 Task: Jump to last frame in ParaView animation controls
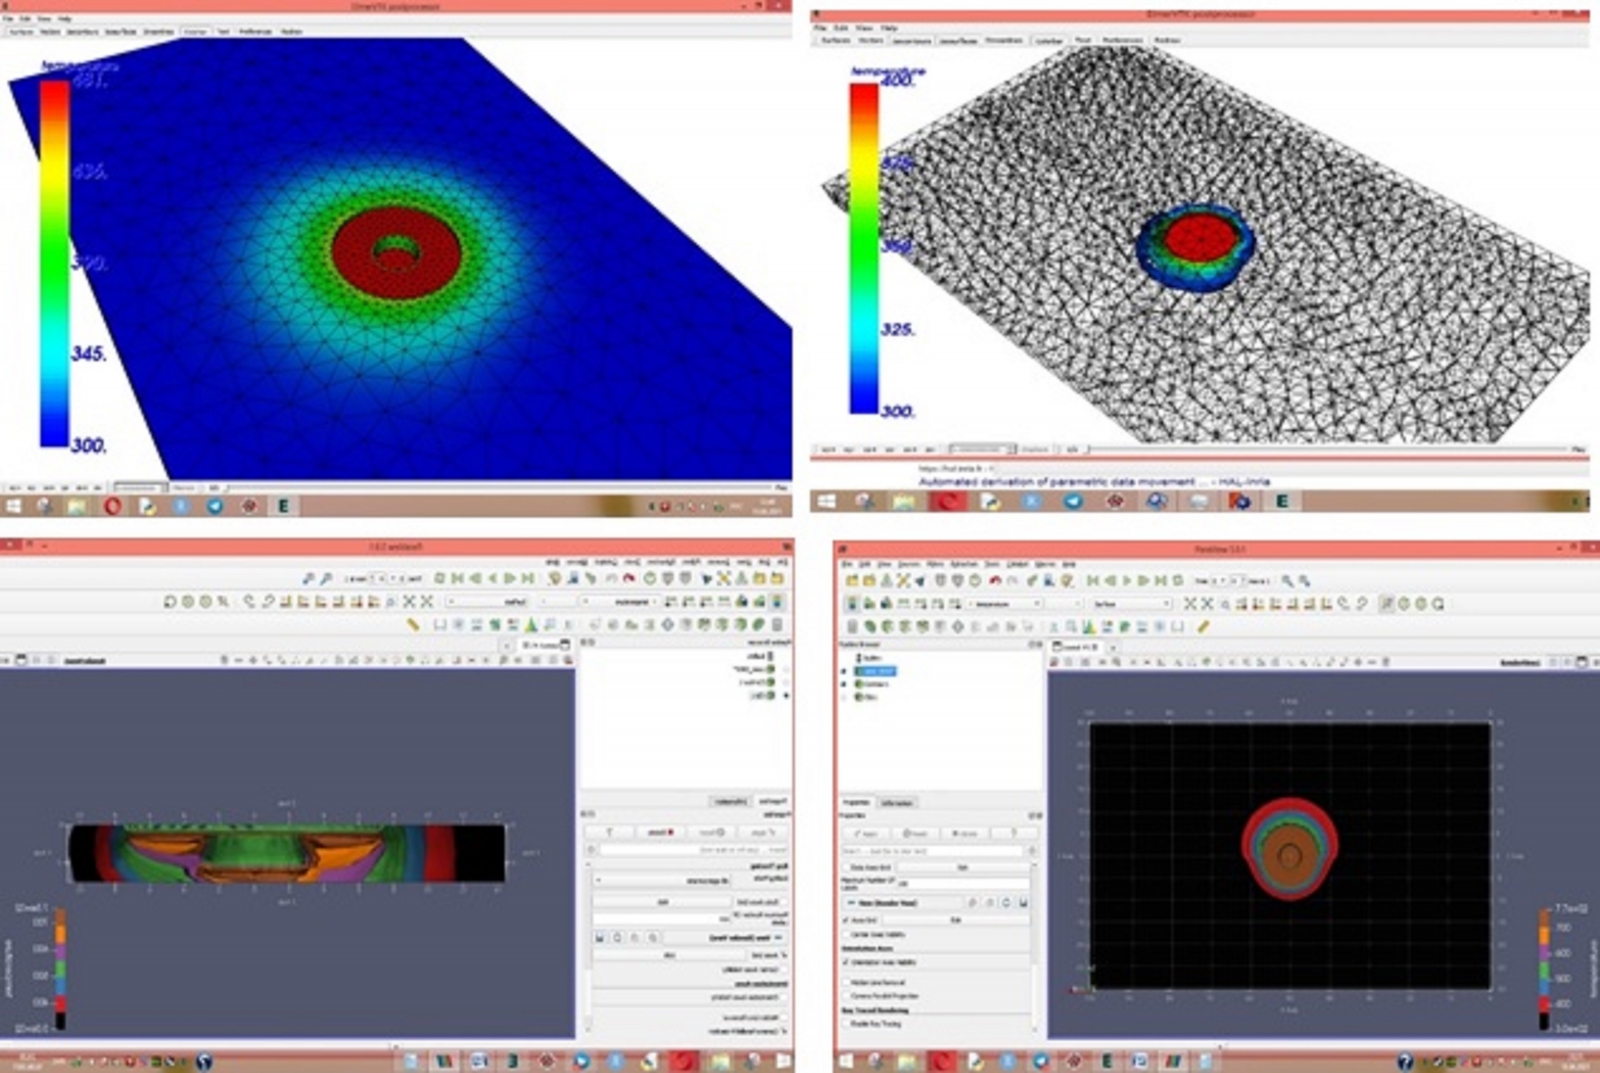[1161, 580]
